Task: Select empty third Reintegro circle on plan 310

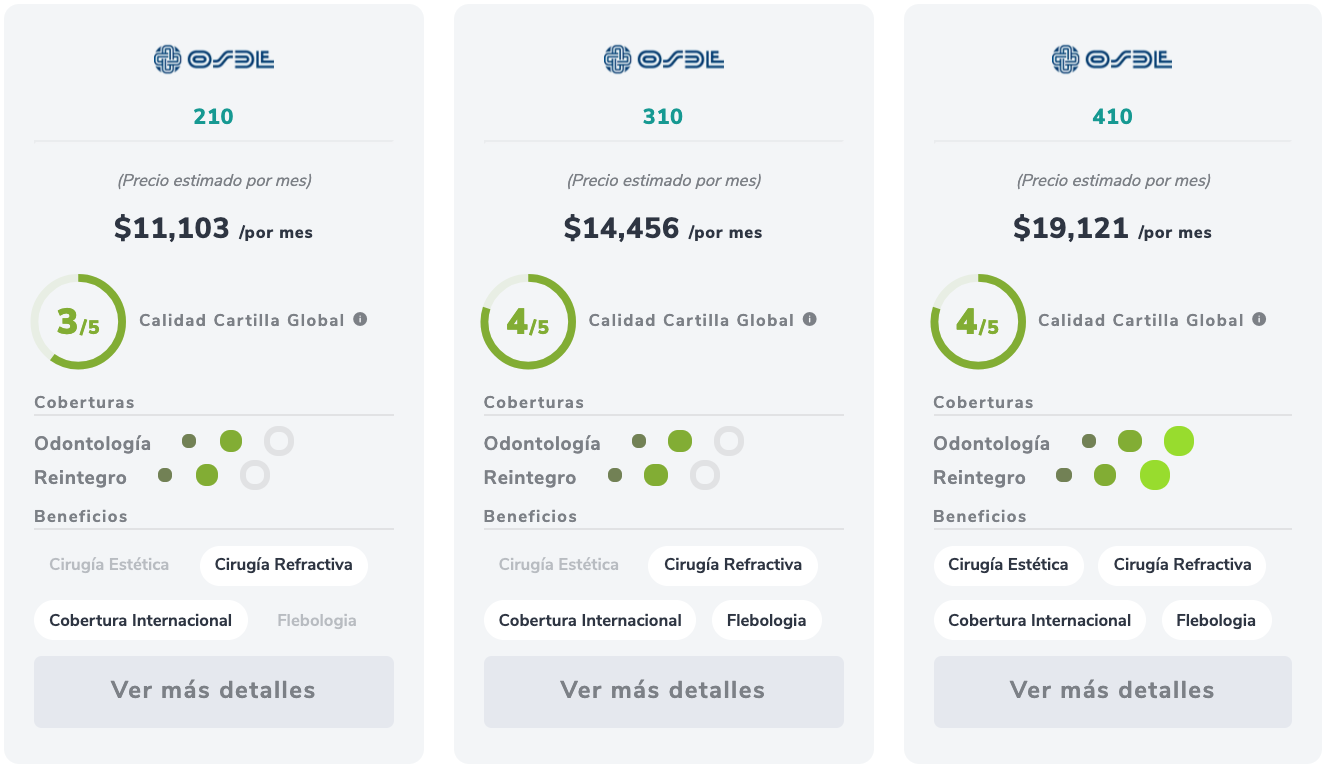Action: point(705,475)
